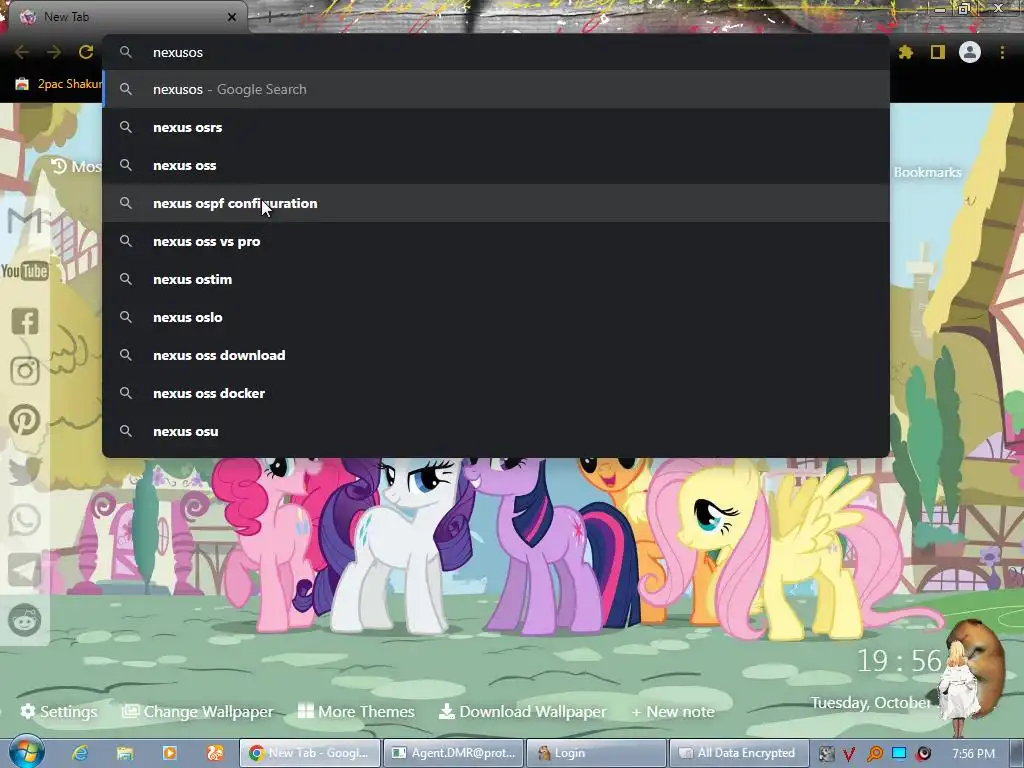Click the 19 : 56 clock widget
Viewport: 1024px width, 768px height.
[899, 661]
